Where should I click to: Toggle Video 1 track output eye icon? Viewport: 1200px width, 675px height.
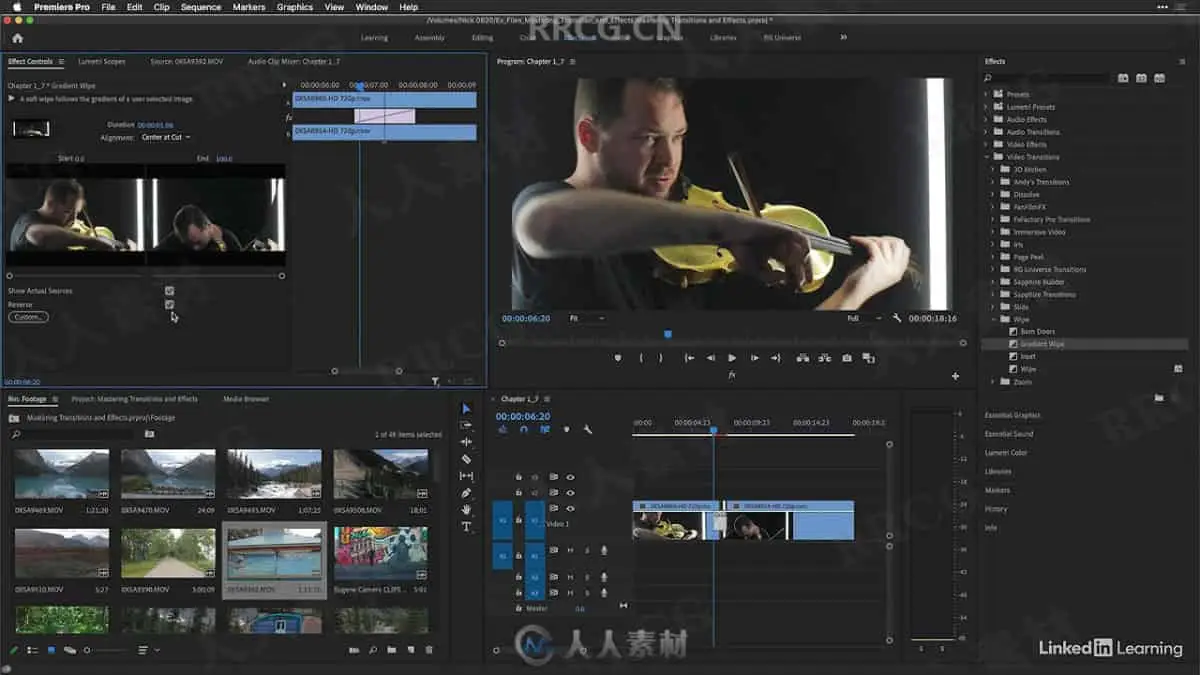570,509
